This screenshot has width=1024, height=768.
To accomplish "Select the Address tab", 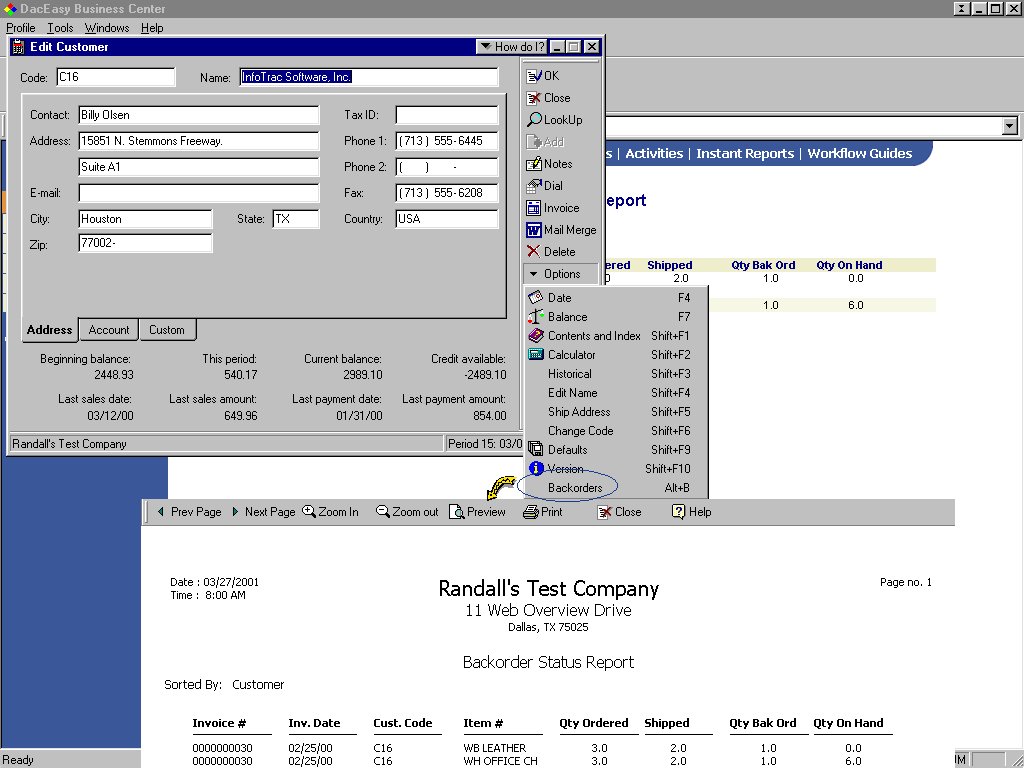I will click(50, 330).
